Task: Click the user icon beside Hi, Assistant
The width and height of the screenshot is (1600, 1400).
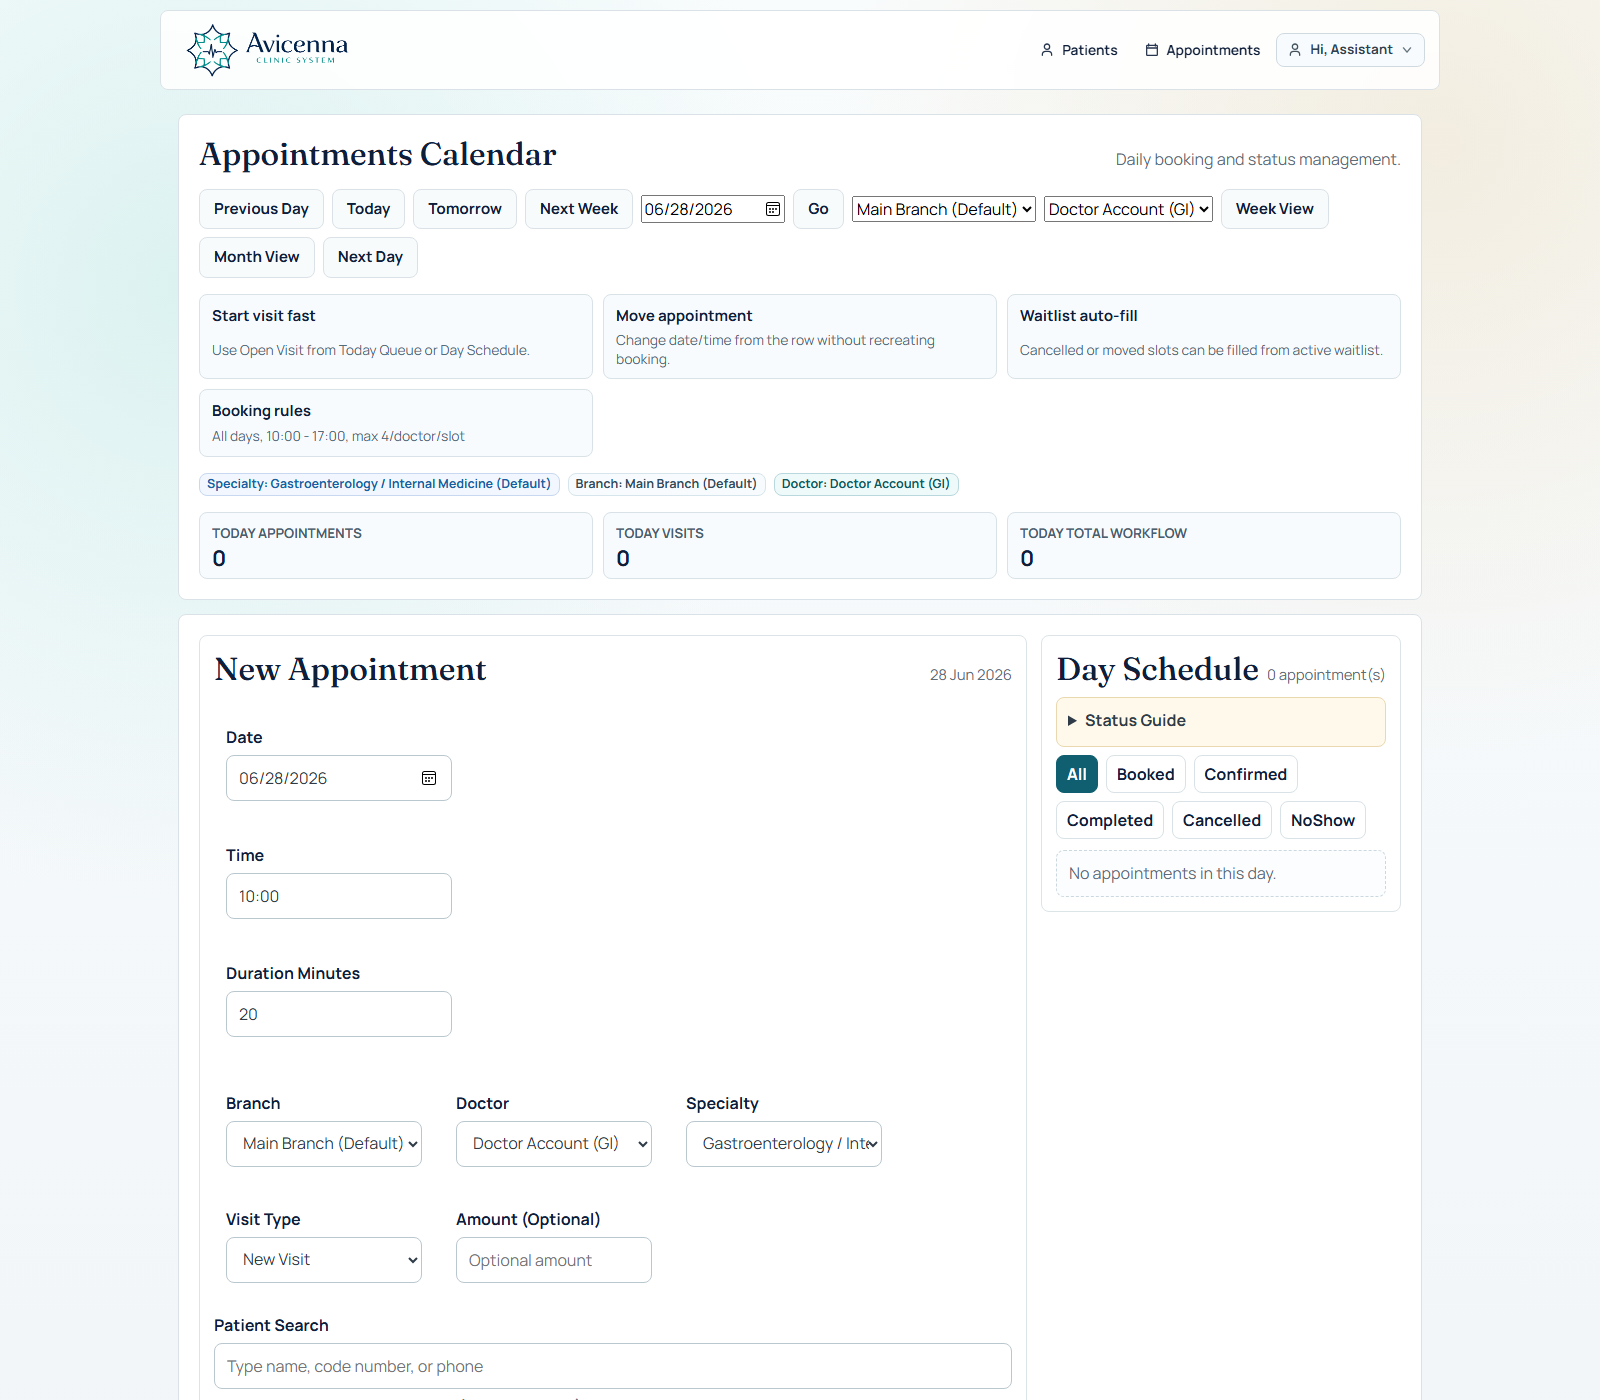Action: (1295, 50)
